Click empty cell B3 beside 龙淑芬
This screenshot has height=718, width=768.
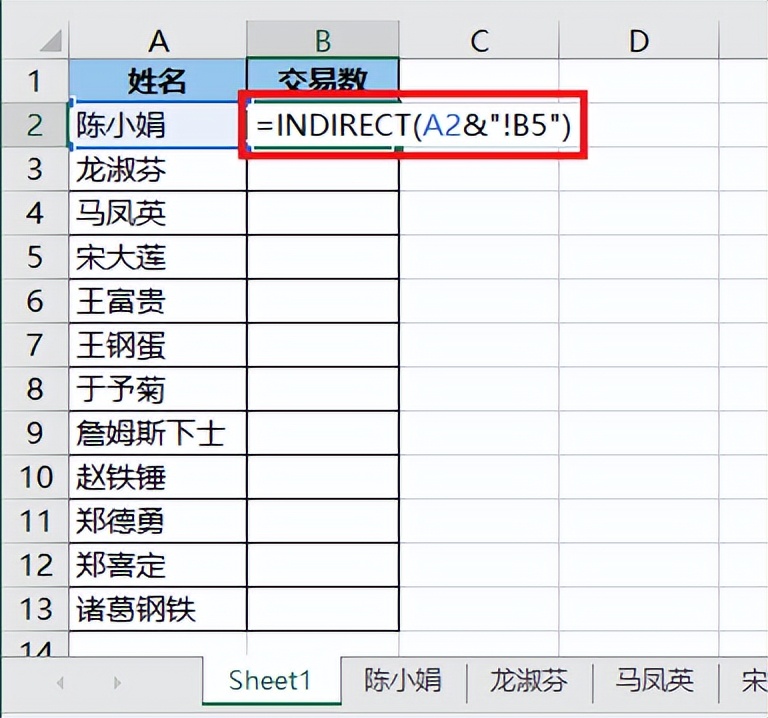(x=323, y=169)
